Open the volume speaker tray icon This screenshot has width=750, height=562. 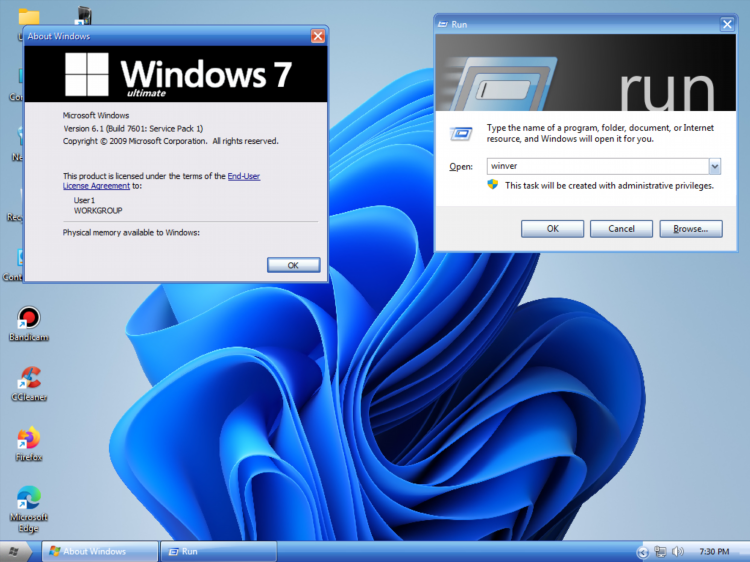coord(677,552)
